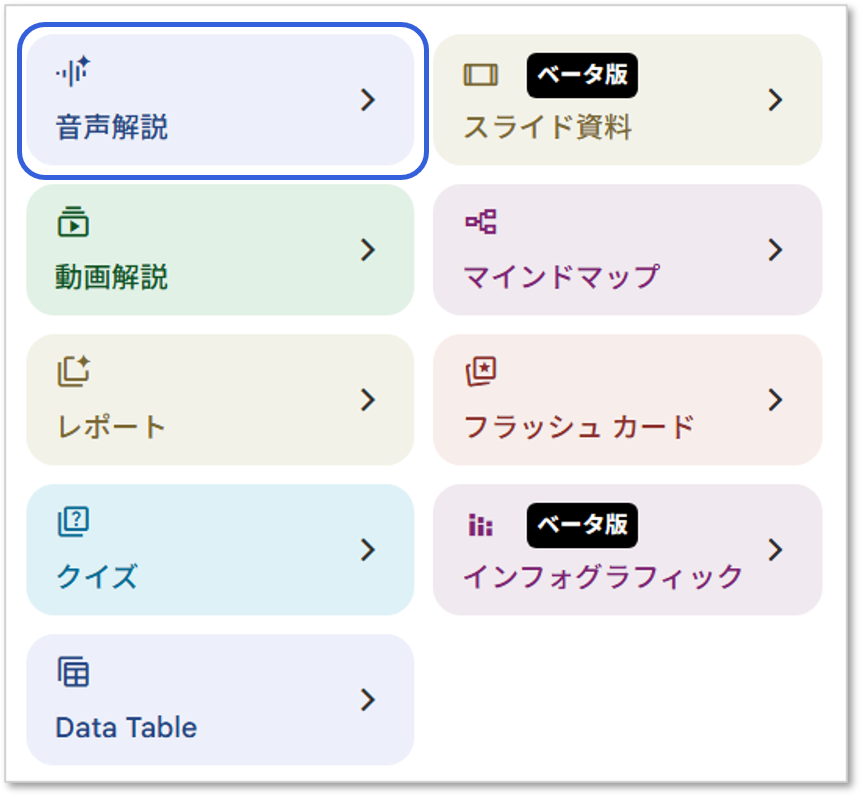Select the 動画解説 label

[111, 277]
